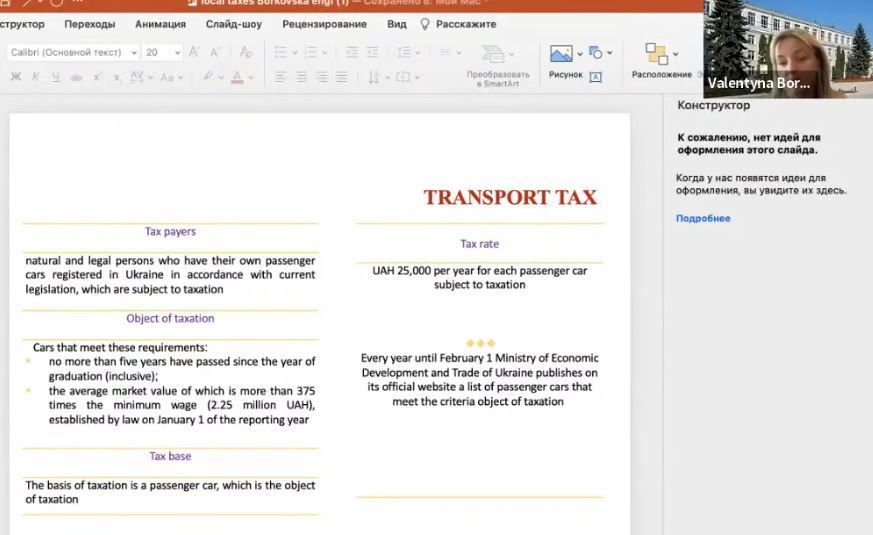Open the Анимация tab
Viewport: 873px width, 535px height.
click(x=160, y=24)
